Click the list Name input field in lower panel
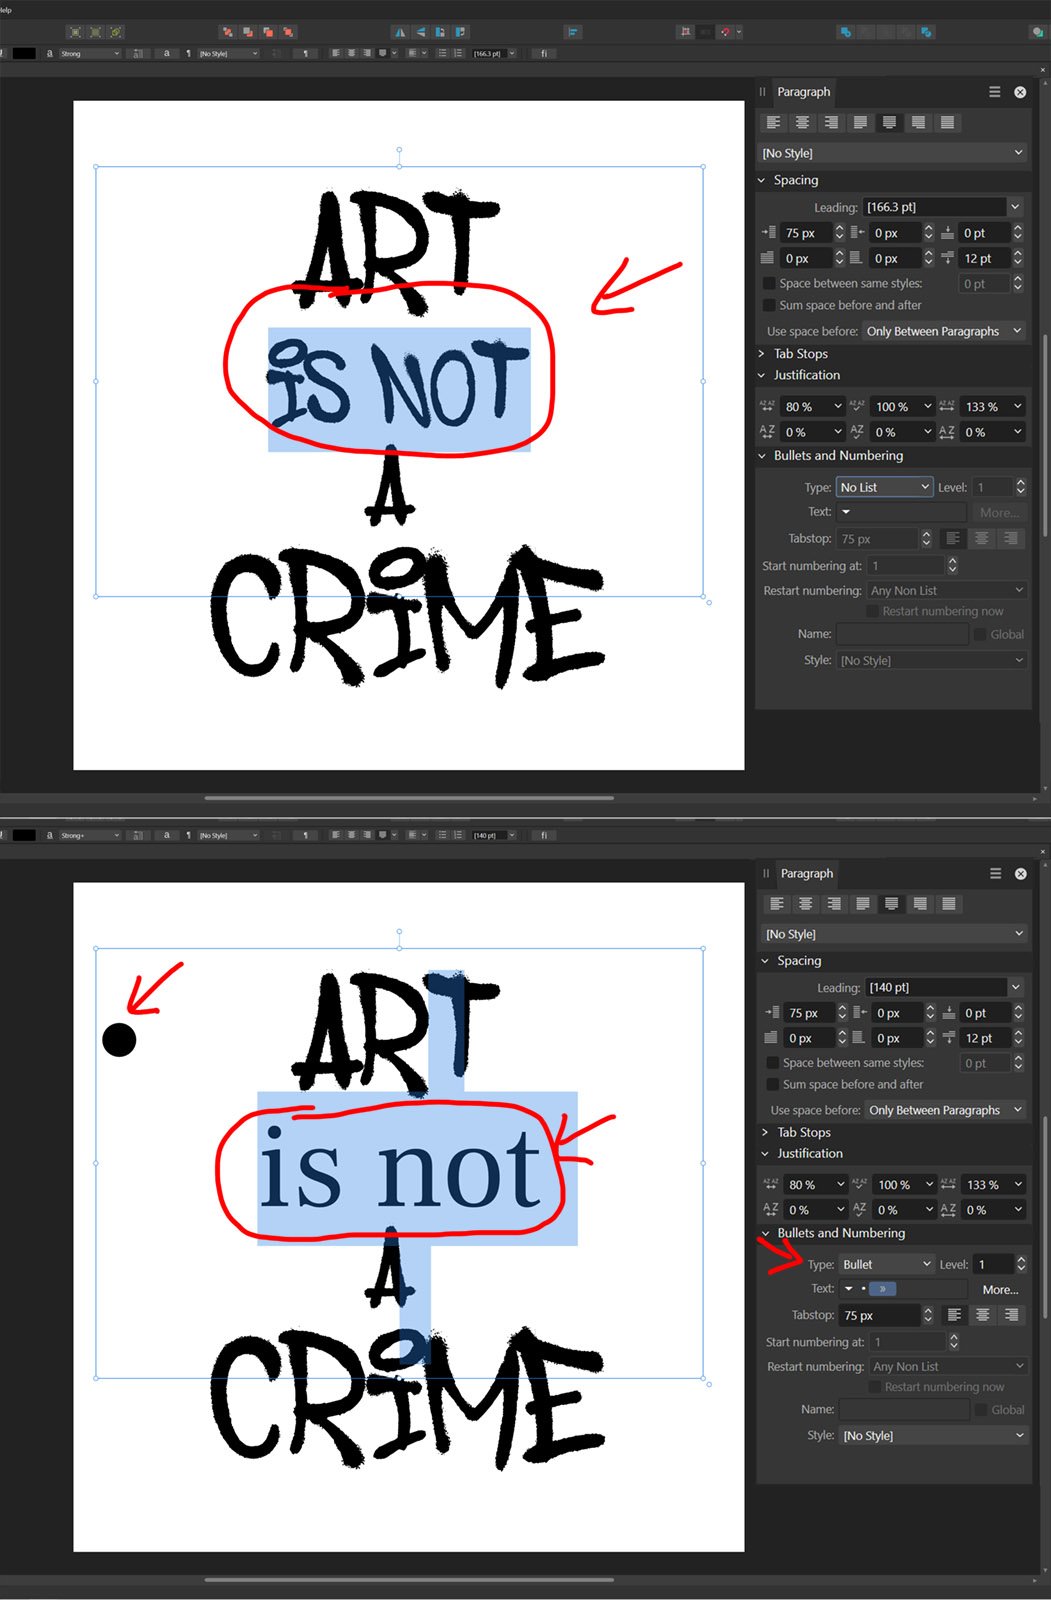 click(x=904, y=1410)
